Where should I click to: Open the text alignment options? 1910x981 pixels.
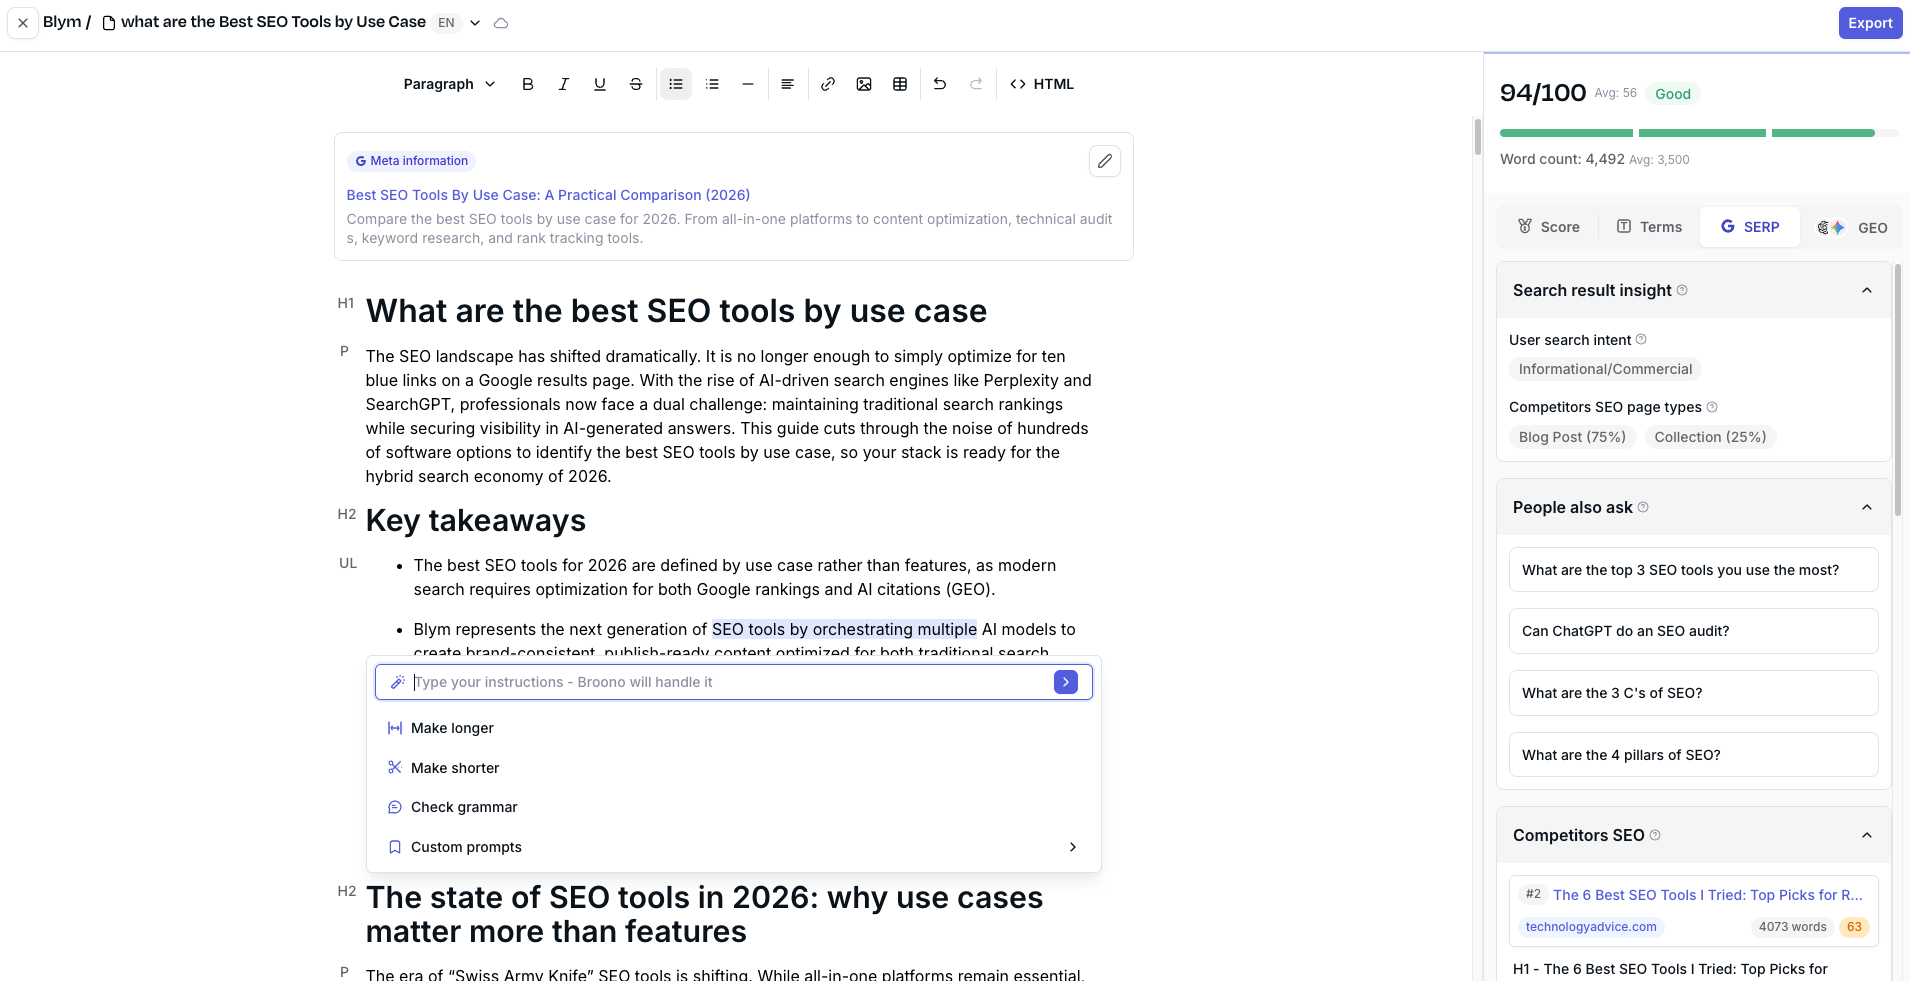(788, 84)
